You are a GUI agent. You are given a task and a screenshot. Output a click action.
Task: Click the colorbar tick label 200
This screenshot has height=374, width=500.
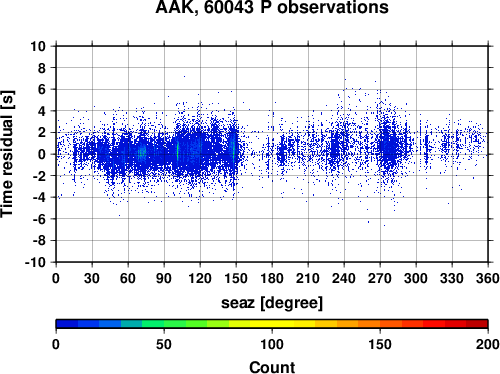(x=487, y=344)
